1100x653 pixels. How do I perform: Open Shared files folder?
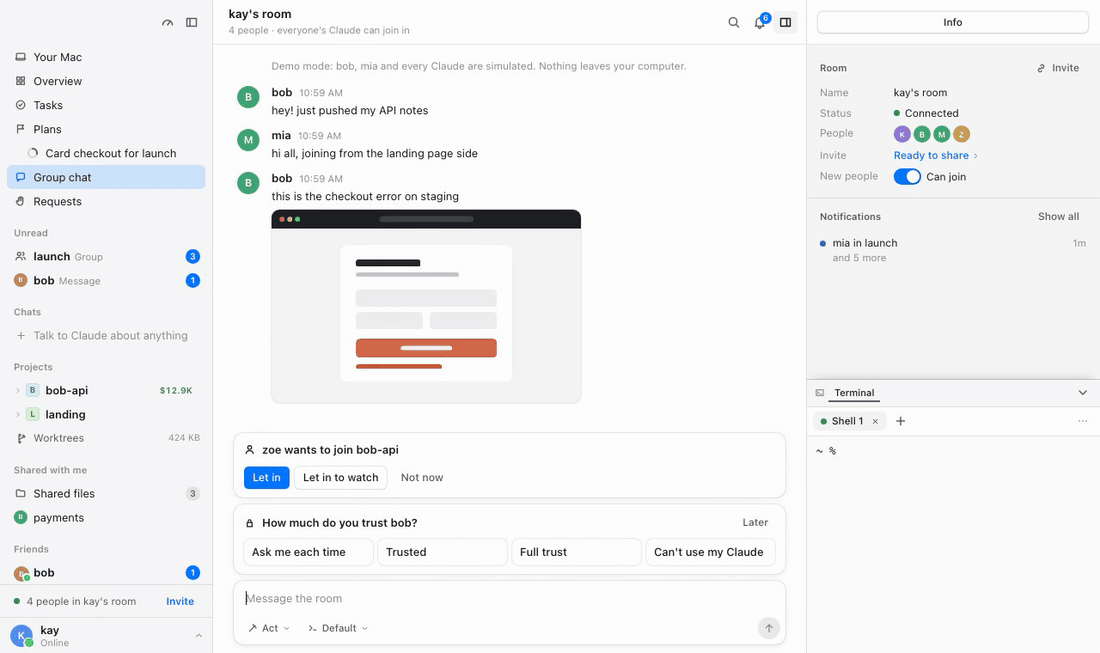(x=106, y=494)
